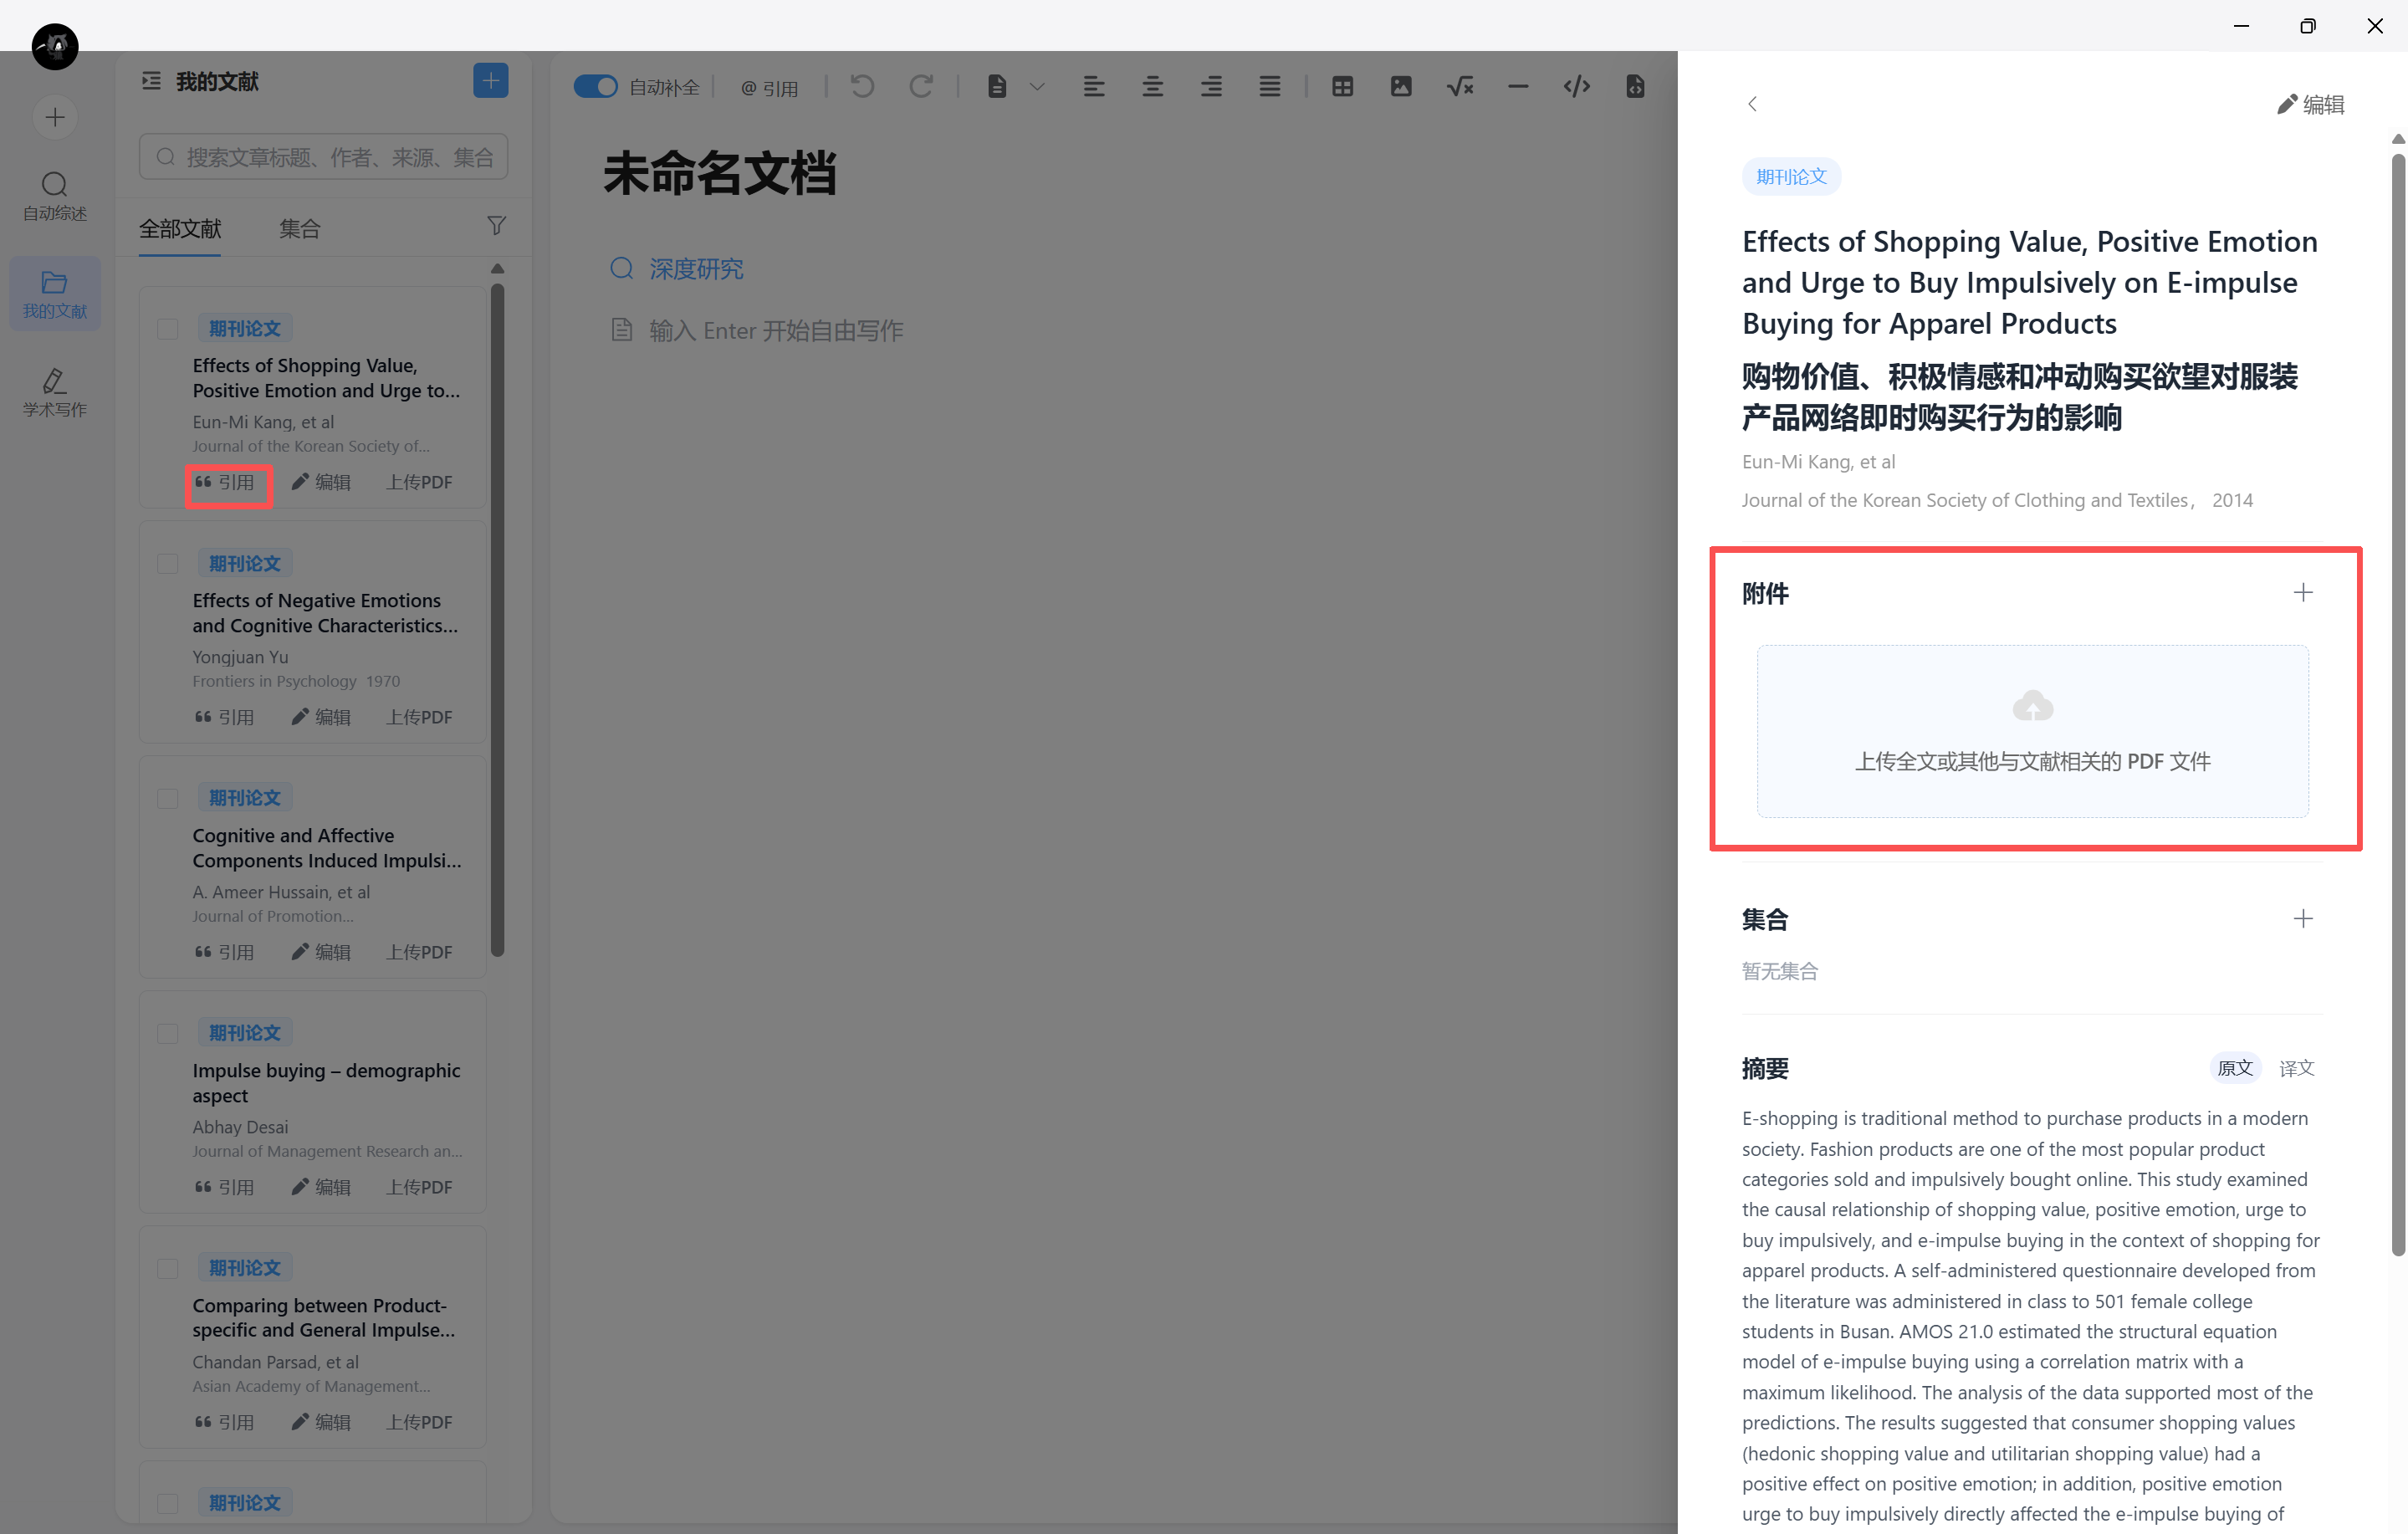Click 编辑 button at top of detail panel
The height and width of the screenshot is (1534, 2408).
(x=2310, y=104)
